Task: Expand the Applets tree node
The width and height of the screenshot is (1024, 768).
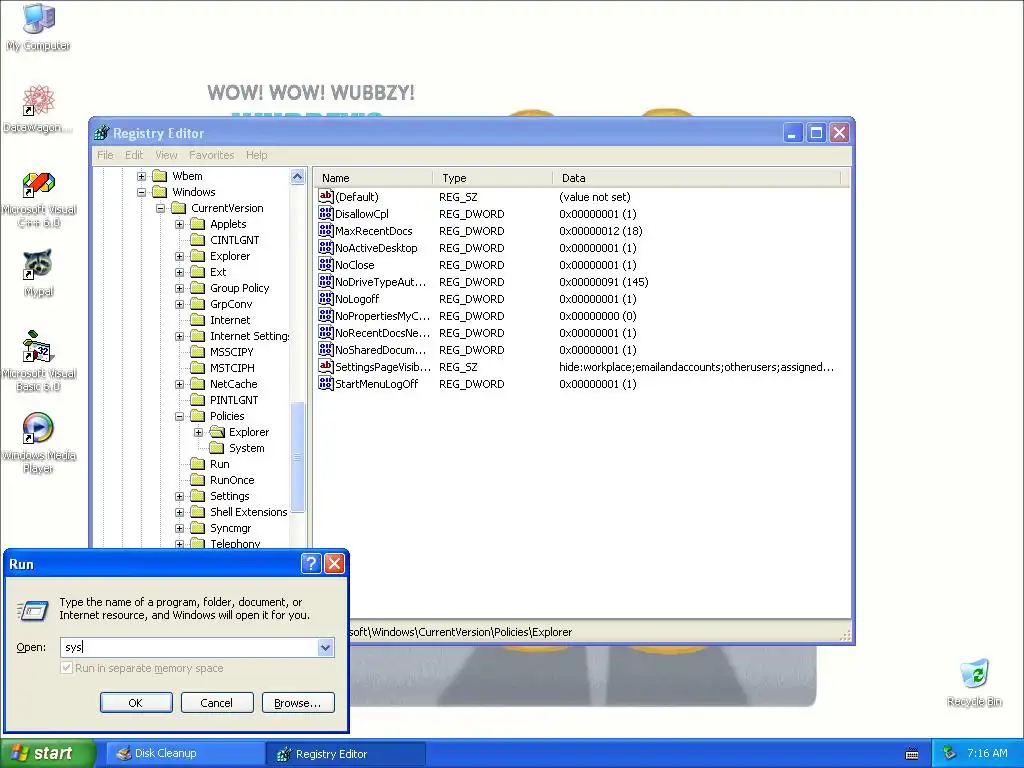Action: point(179,224)
